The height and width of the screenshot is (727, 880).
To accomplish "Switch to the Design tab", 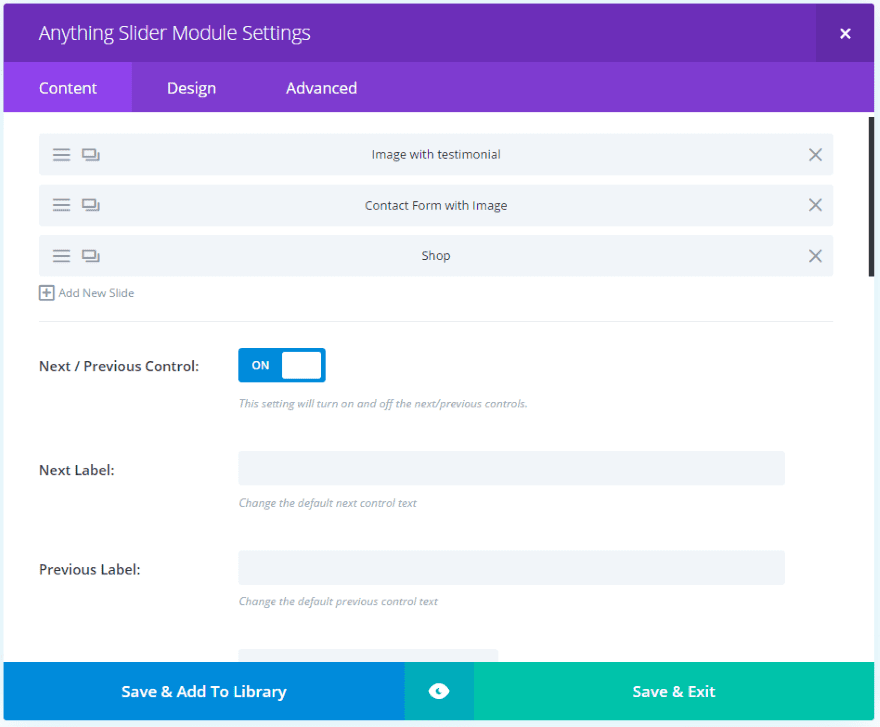I will click(191, 88).
